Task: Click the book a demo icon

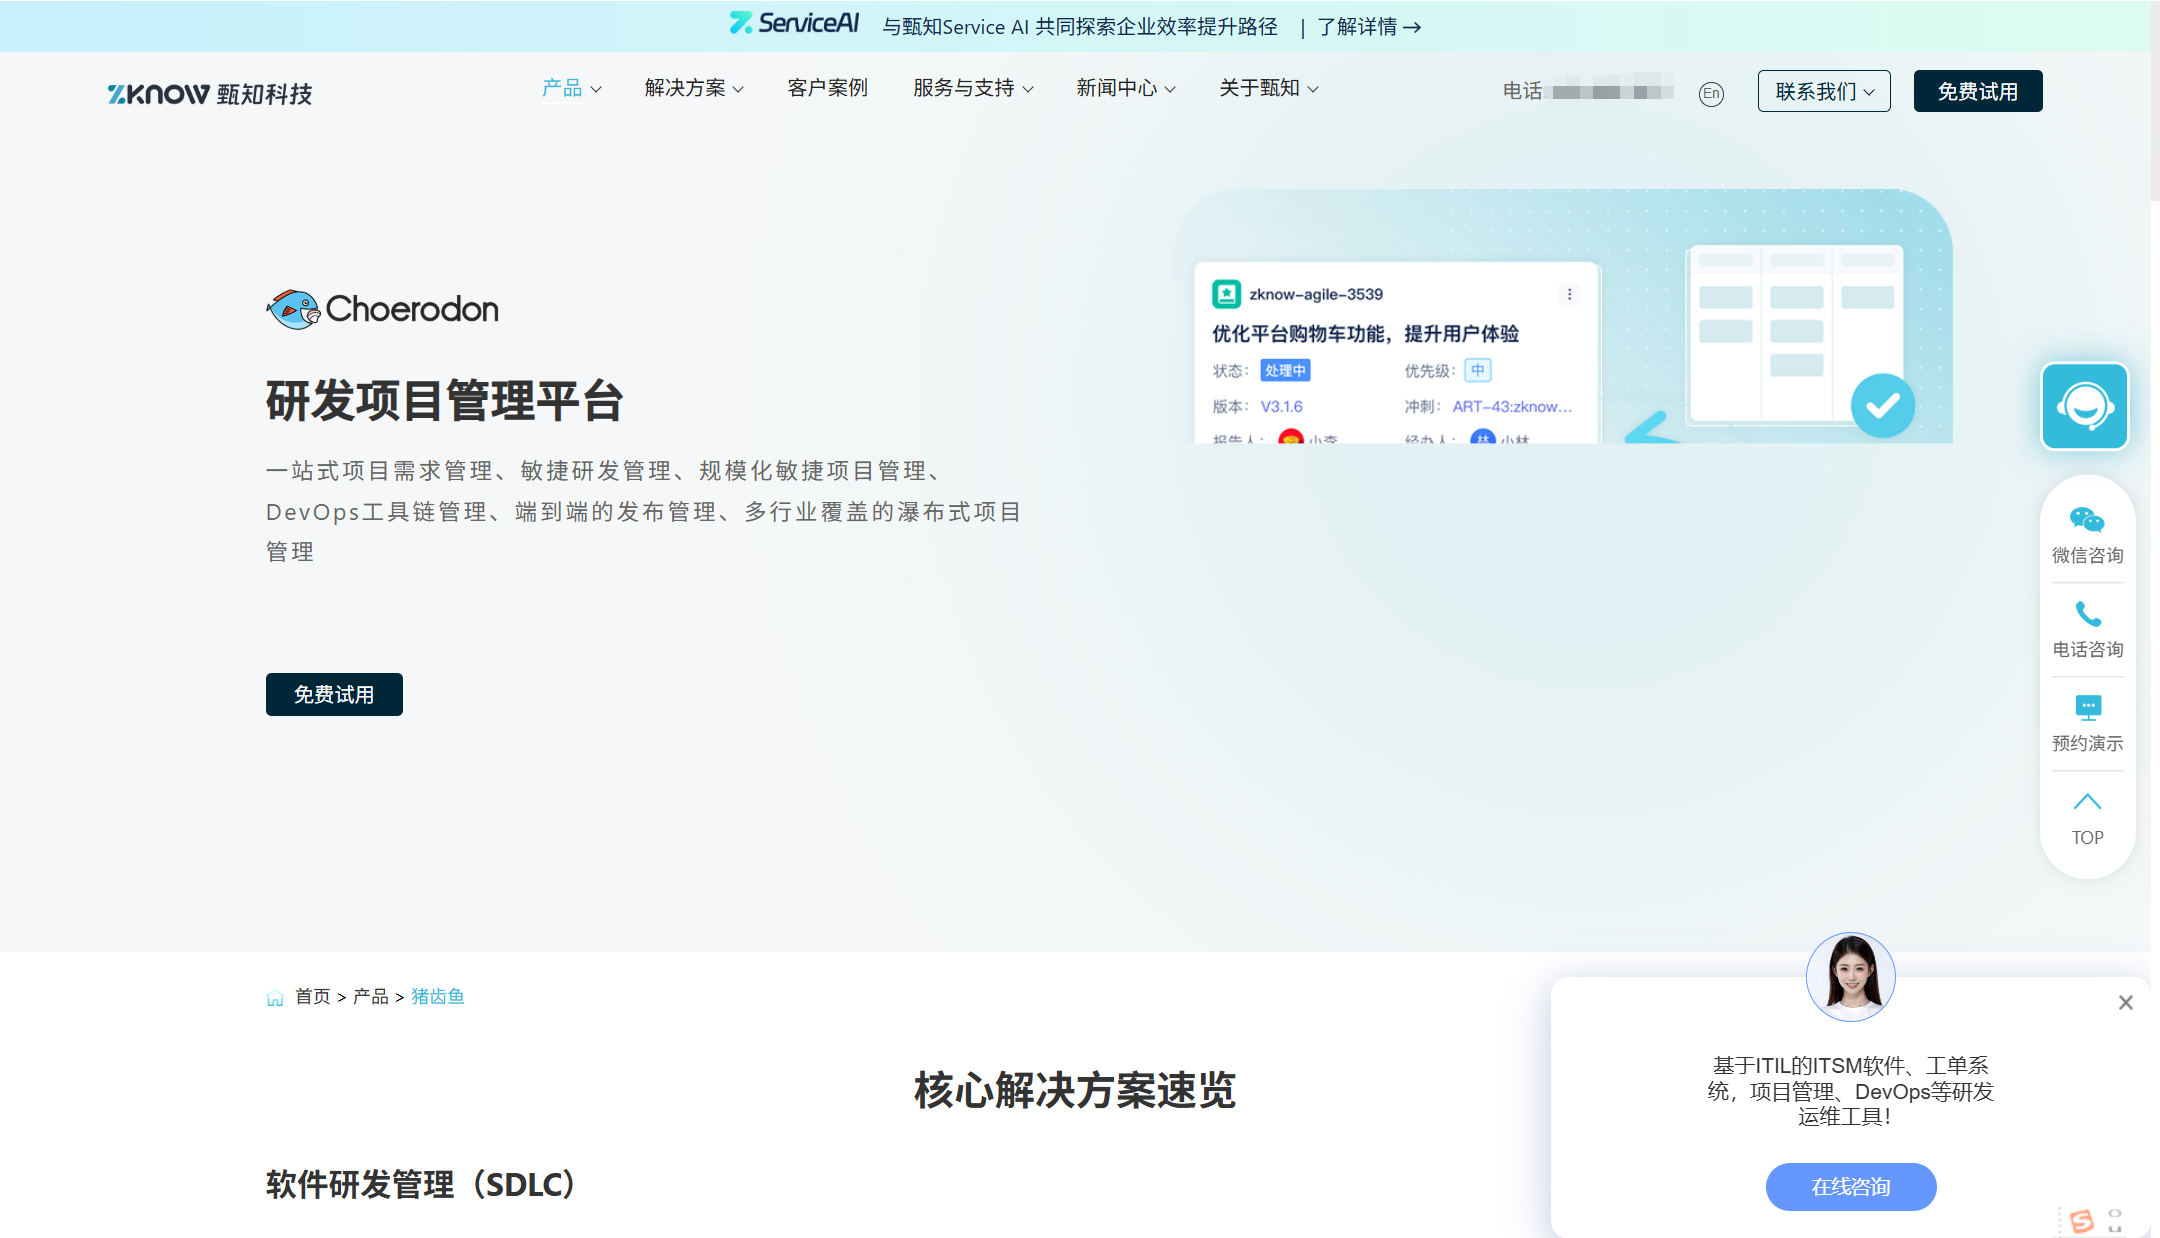Action: [2087, 708]
